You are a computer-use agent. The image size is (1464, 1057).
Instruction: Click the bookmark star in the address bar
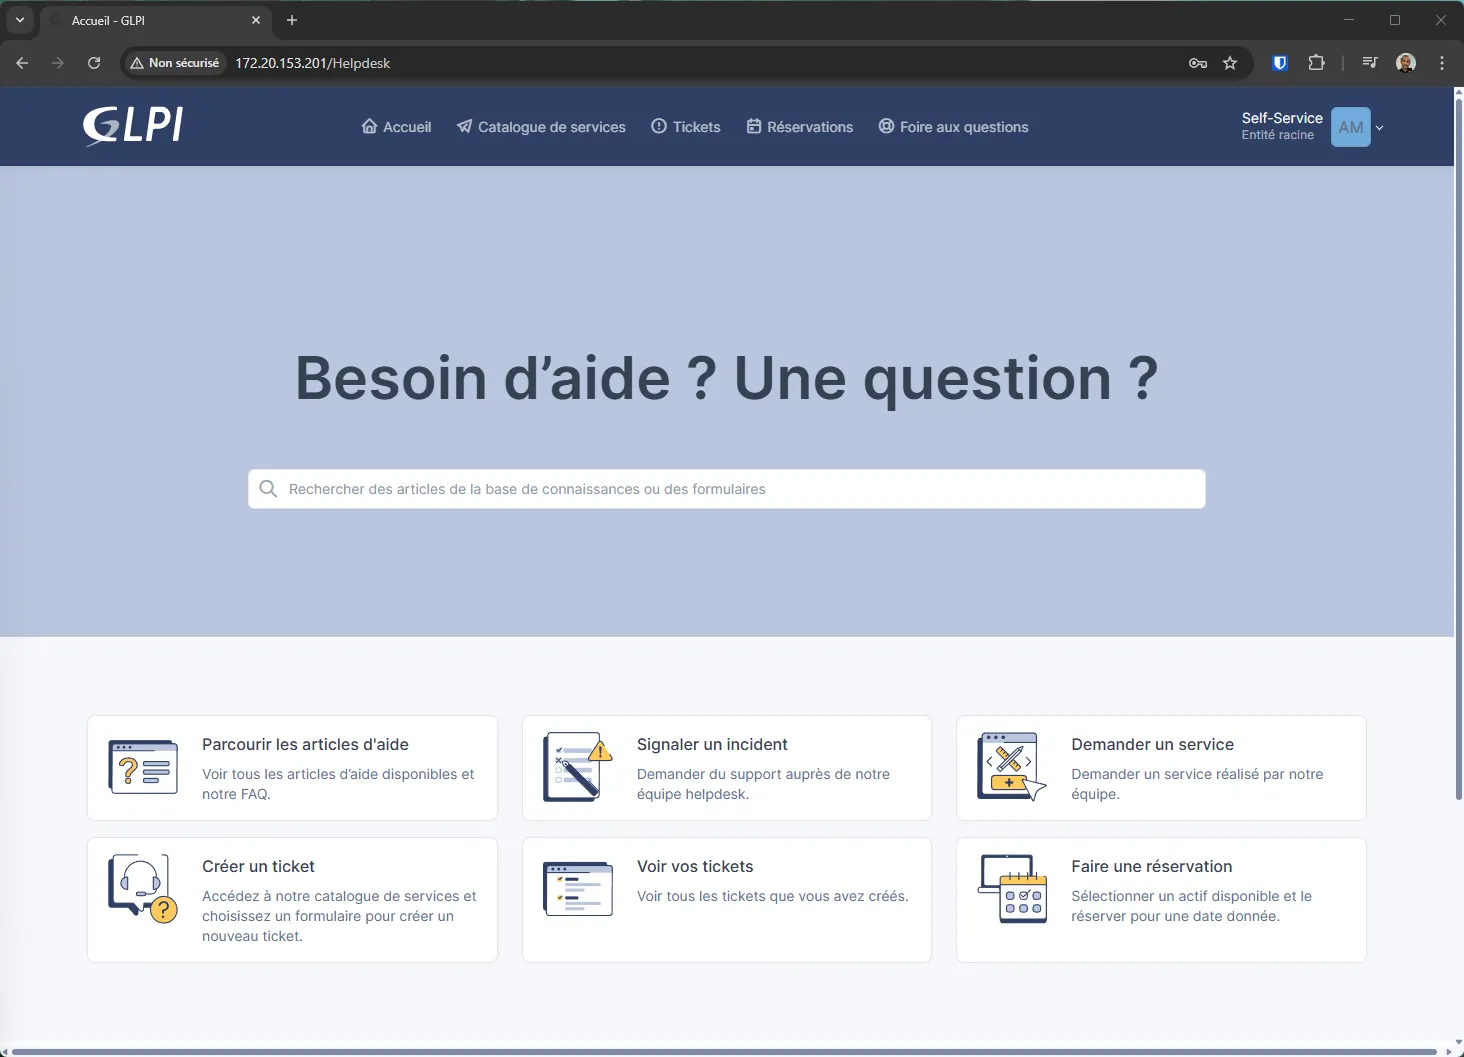click(1230, 63)
